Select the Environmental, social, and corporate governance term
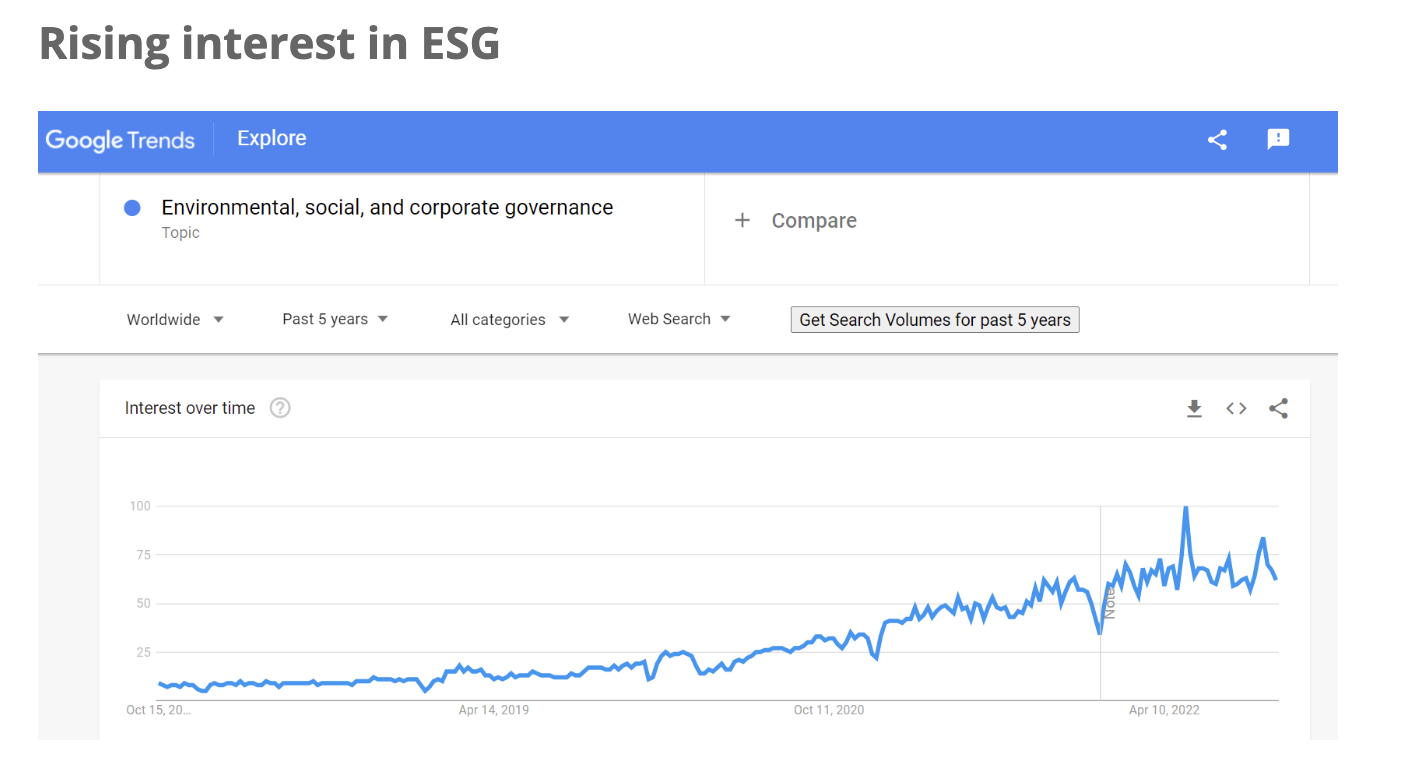The image size is (1418, 764). click(x=387, y=208)
